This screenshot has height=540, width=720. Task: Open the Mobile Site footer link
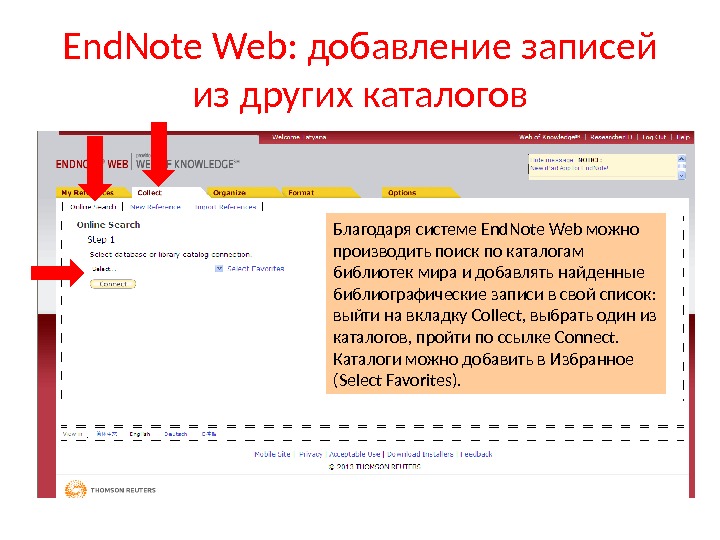(x=272, y=454)
